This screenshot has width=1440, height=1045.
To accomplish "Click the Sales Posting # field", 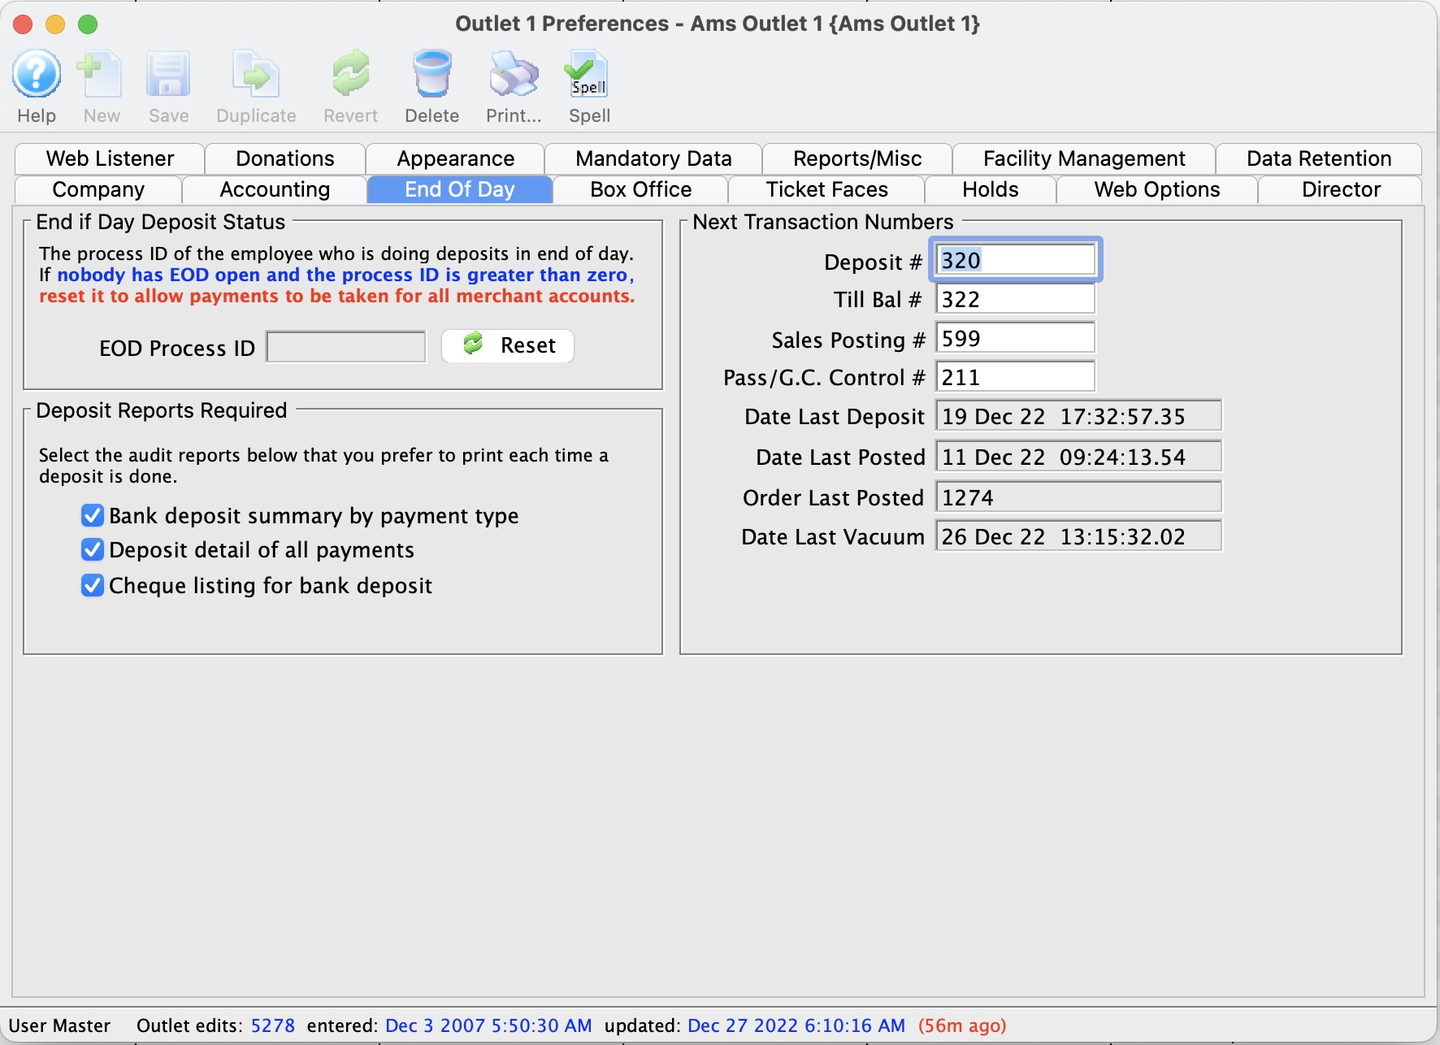I will click(x=1015, y=338).
